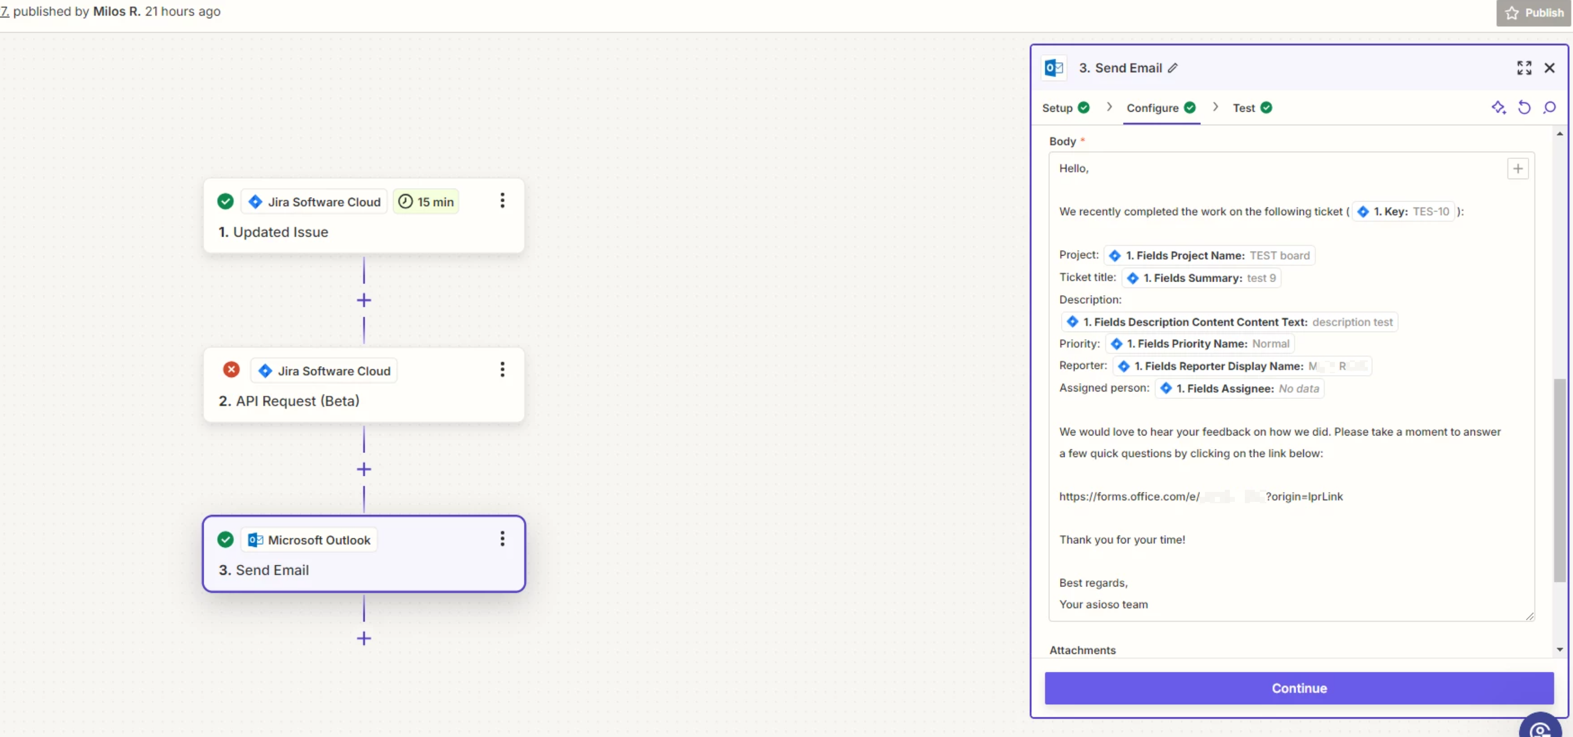This screenshot has height=737, width=1573.
Task: Open the comment bubble icon in panel
Action: pos(1550,108)
